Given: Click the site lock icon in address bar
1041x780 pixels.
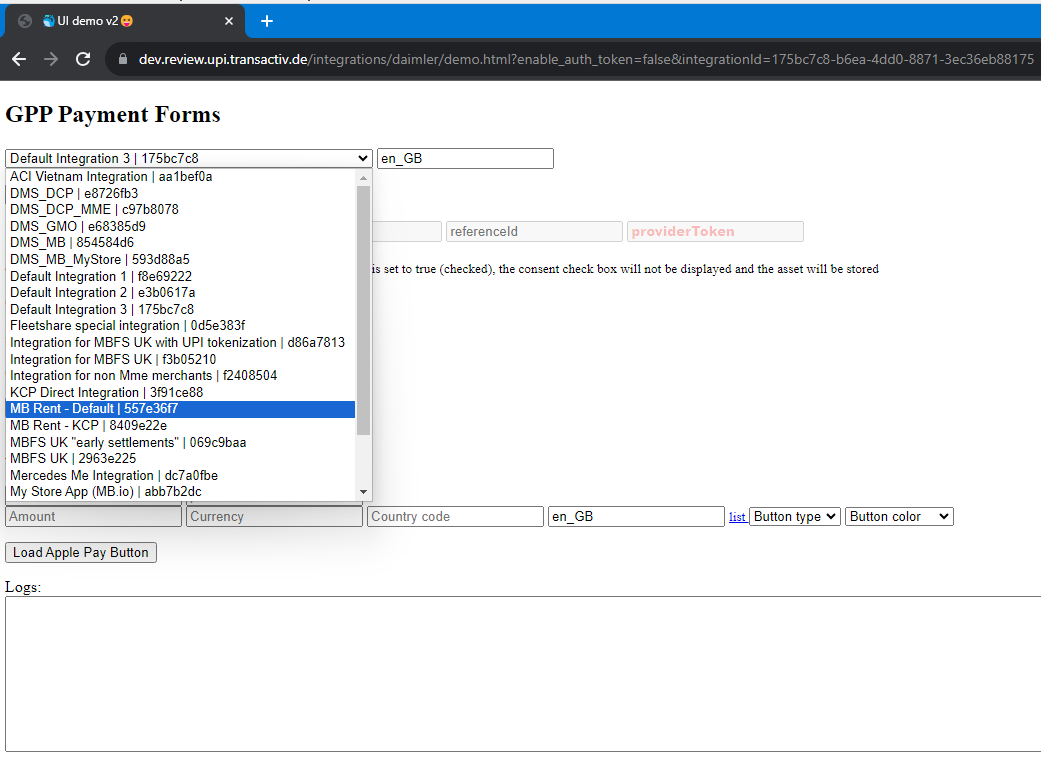Looking at the screenshot, I should click(x=123, y=59).
